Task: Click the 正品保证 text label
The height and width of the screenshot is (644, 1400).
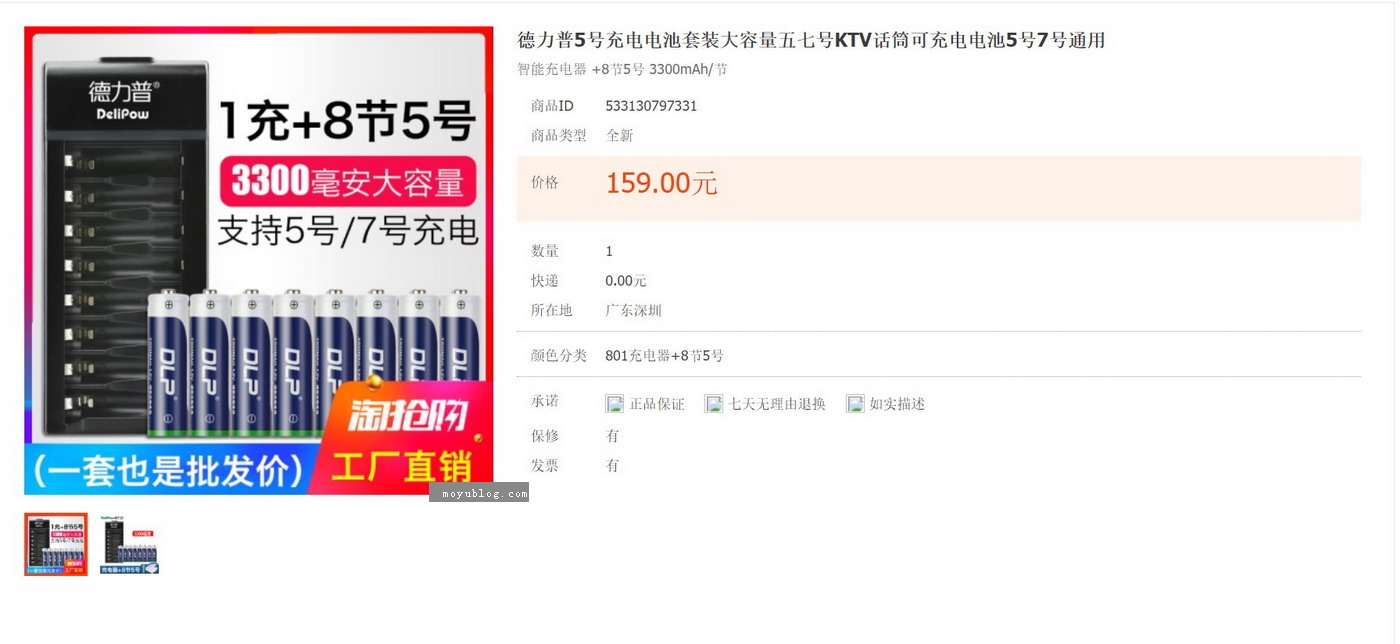Action: pyautogui.click(x=657, y=404)
